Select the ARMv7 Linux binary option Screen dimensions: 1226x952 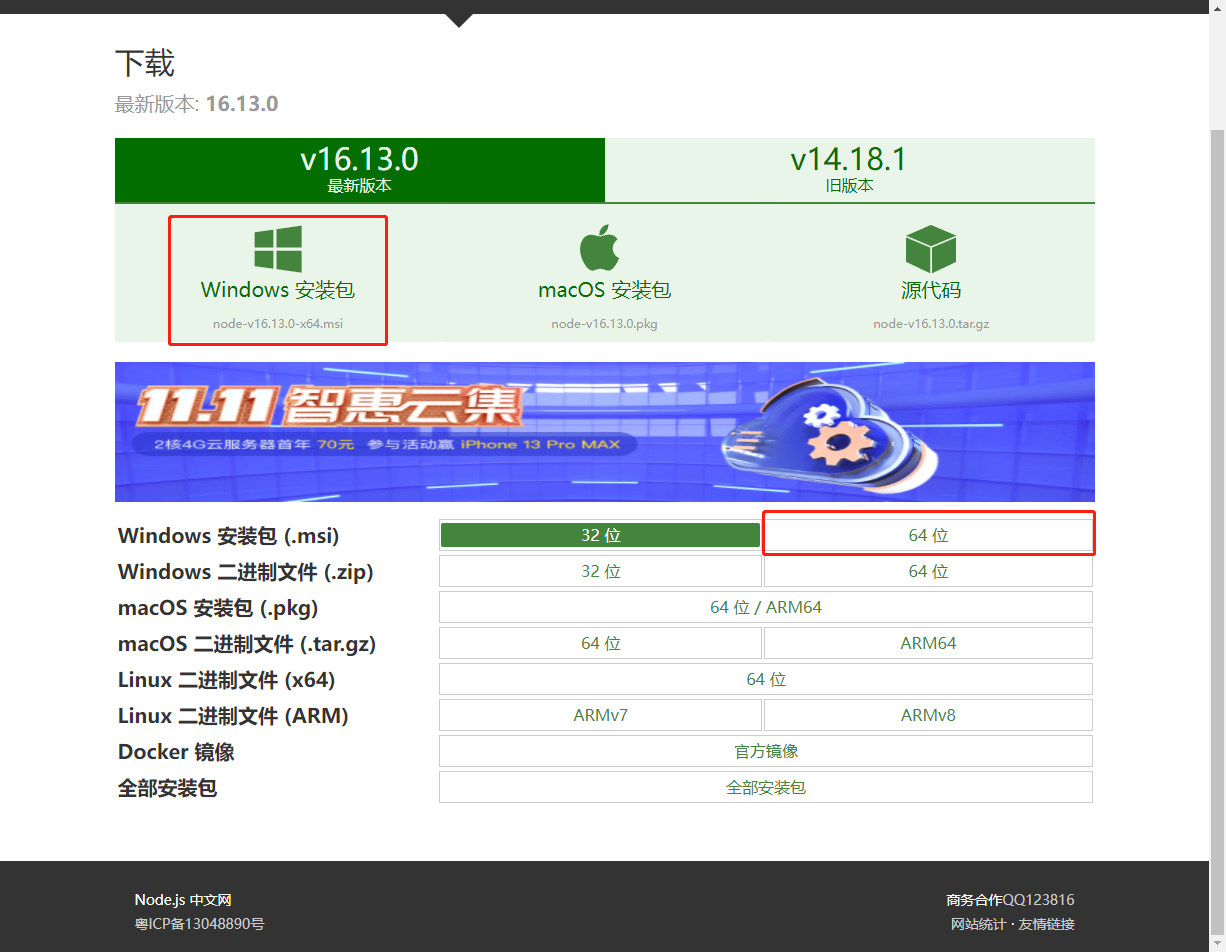(x=600, y=715)
